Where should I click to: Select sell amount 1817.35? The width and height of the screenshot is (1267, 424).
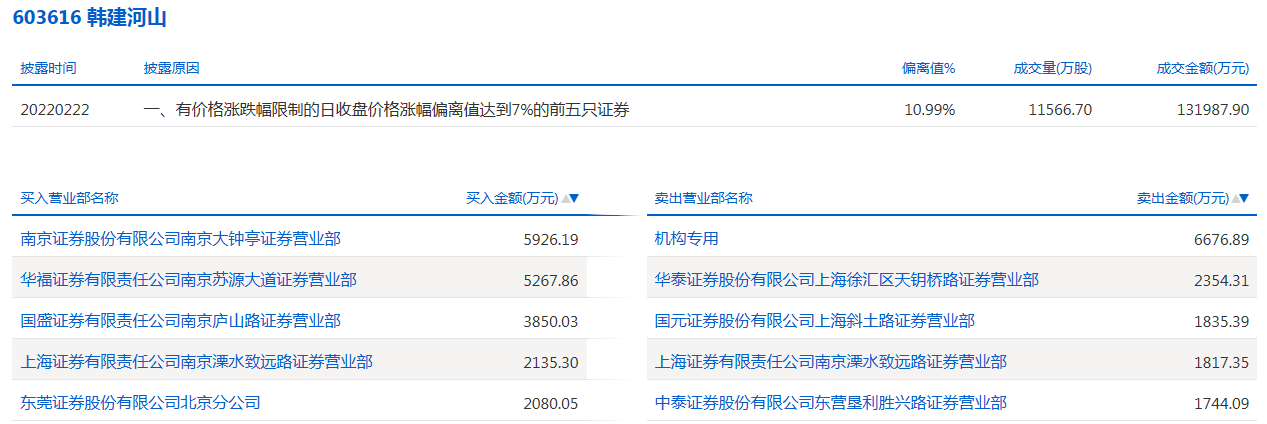1221,363
